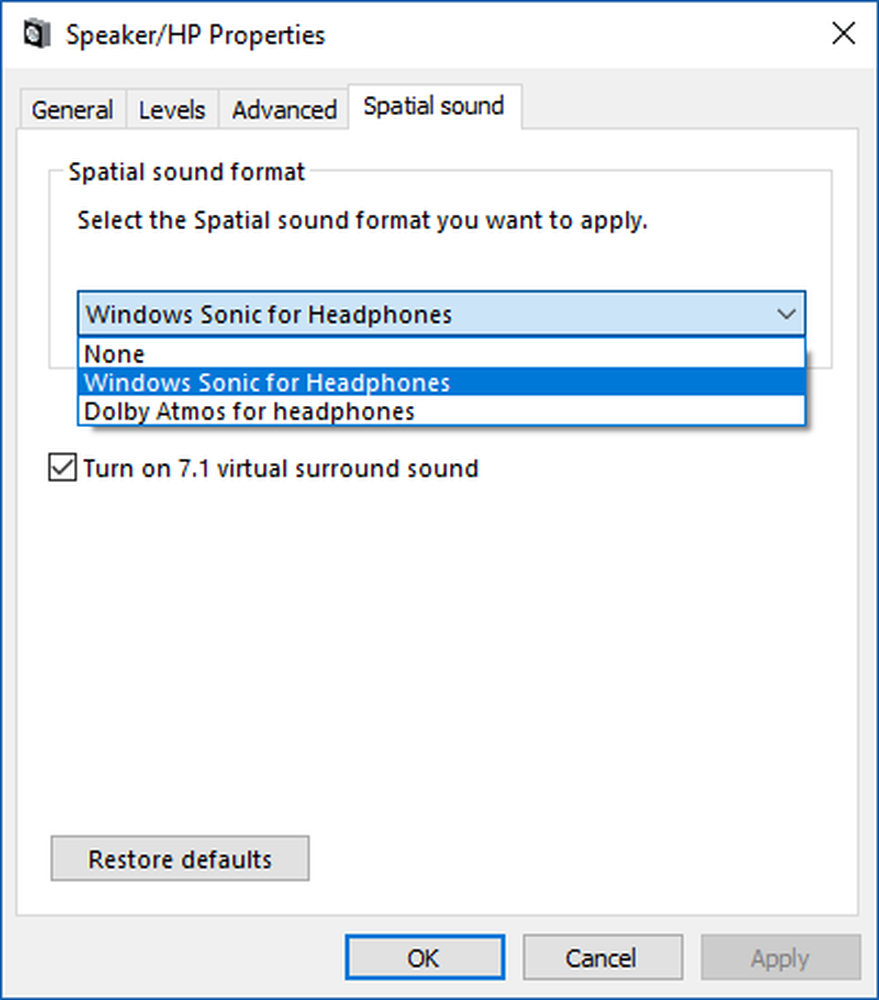The image size is (879, 1000).
Task: Switch to the General tab
Action: (72, 110)
